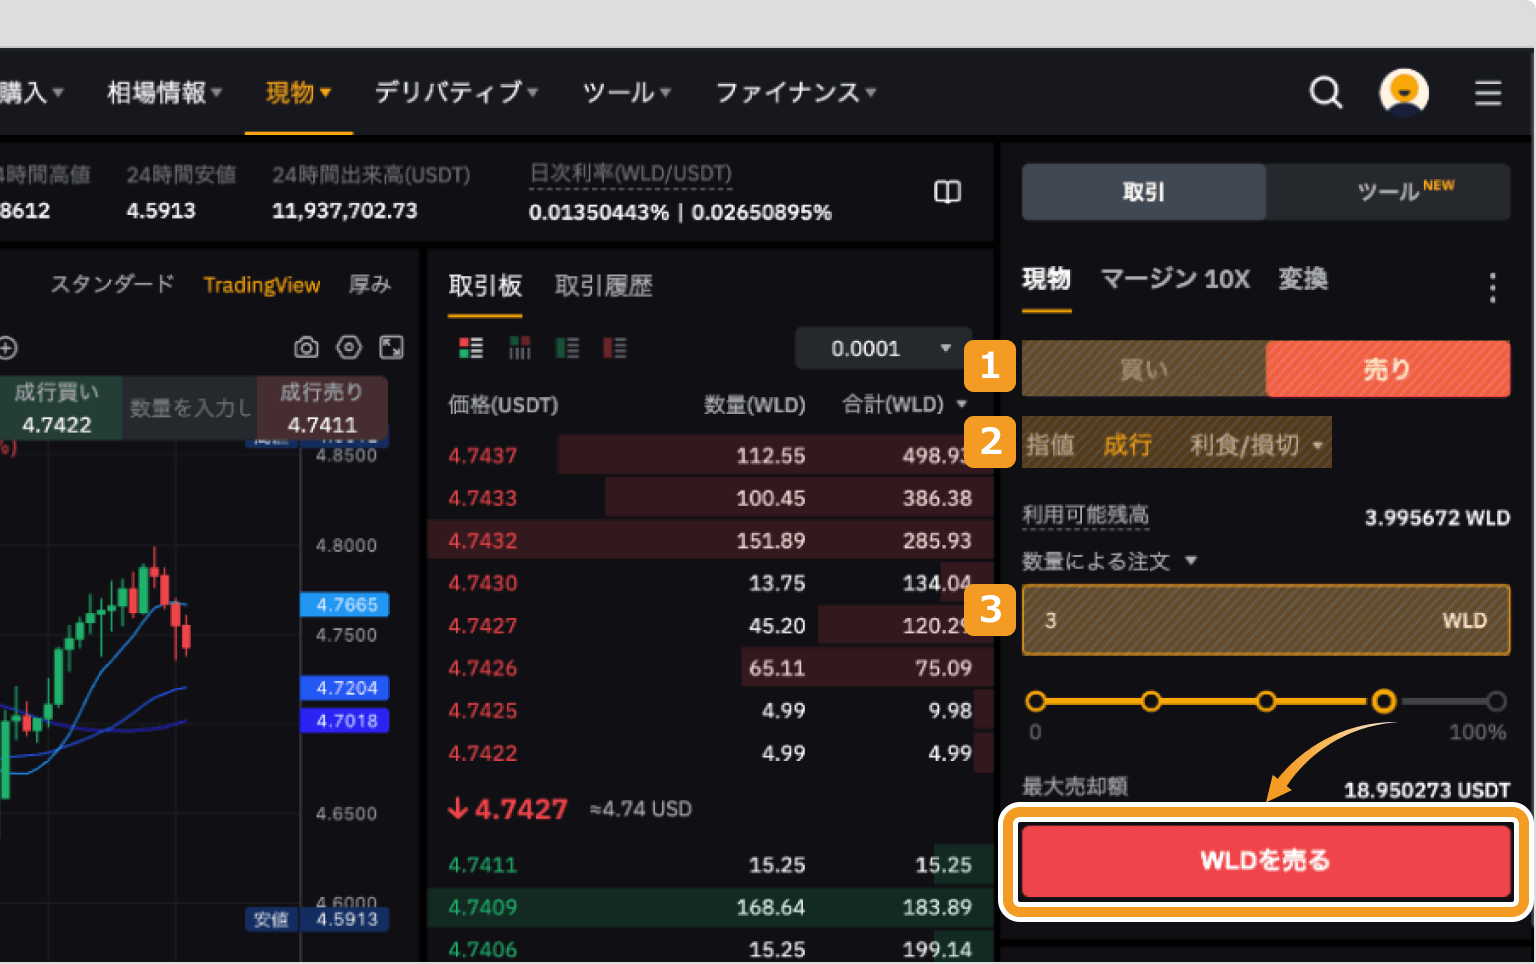Screen dimensions: 1536x964
Task: Open ファイナンス navigation menu
Action: [796, 93]
